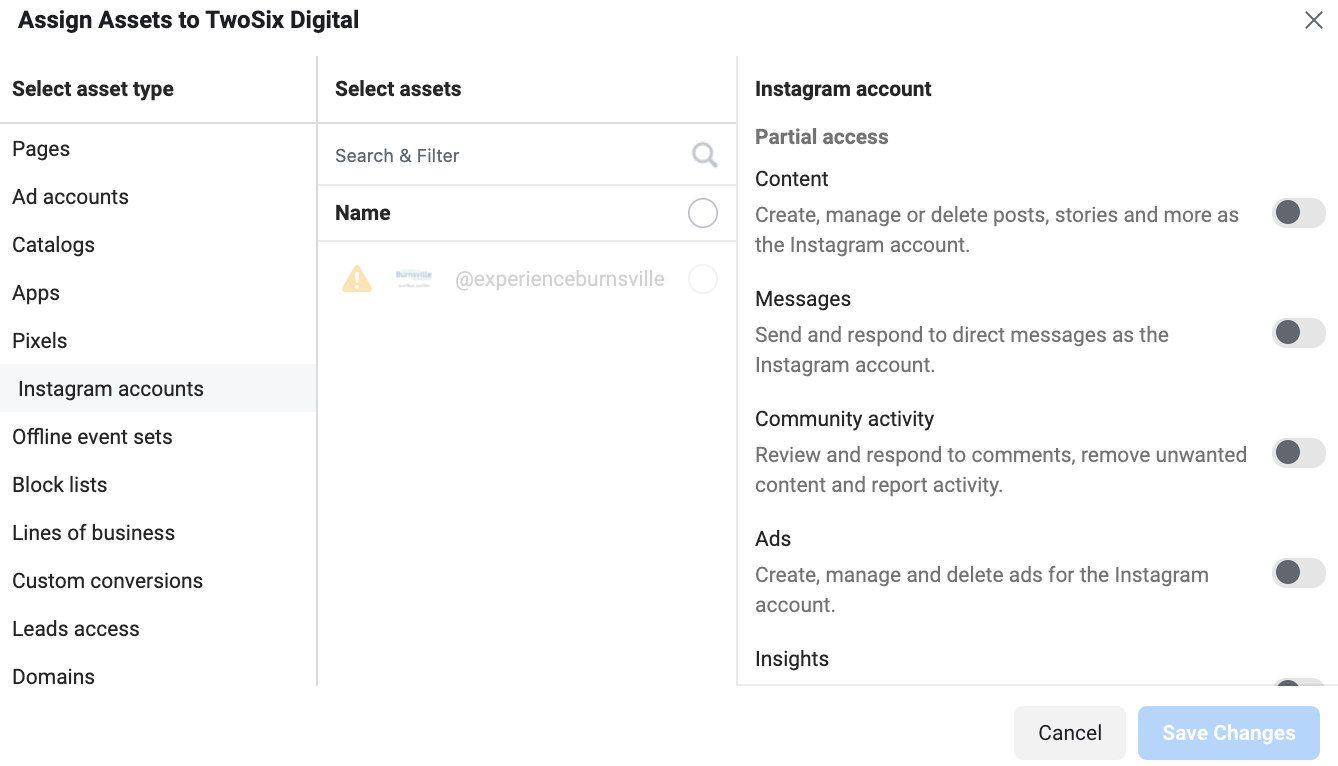This screenshot has width=1338, height=766.
Task: Select Lines of business
Action: point(158,533)
